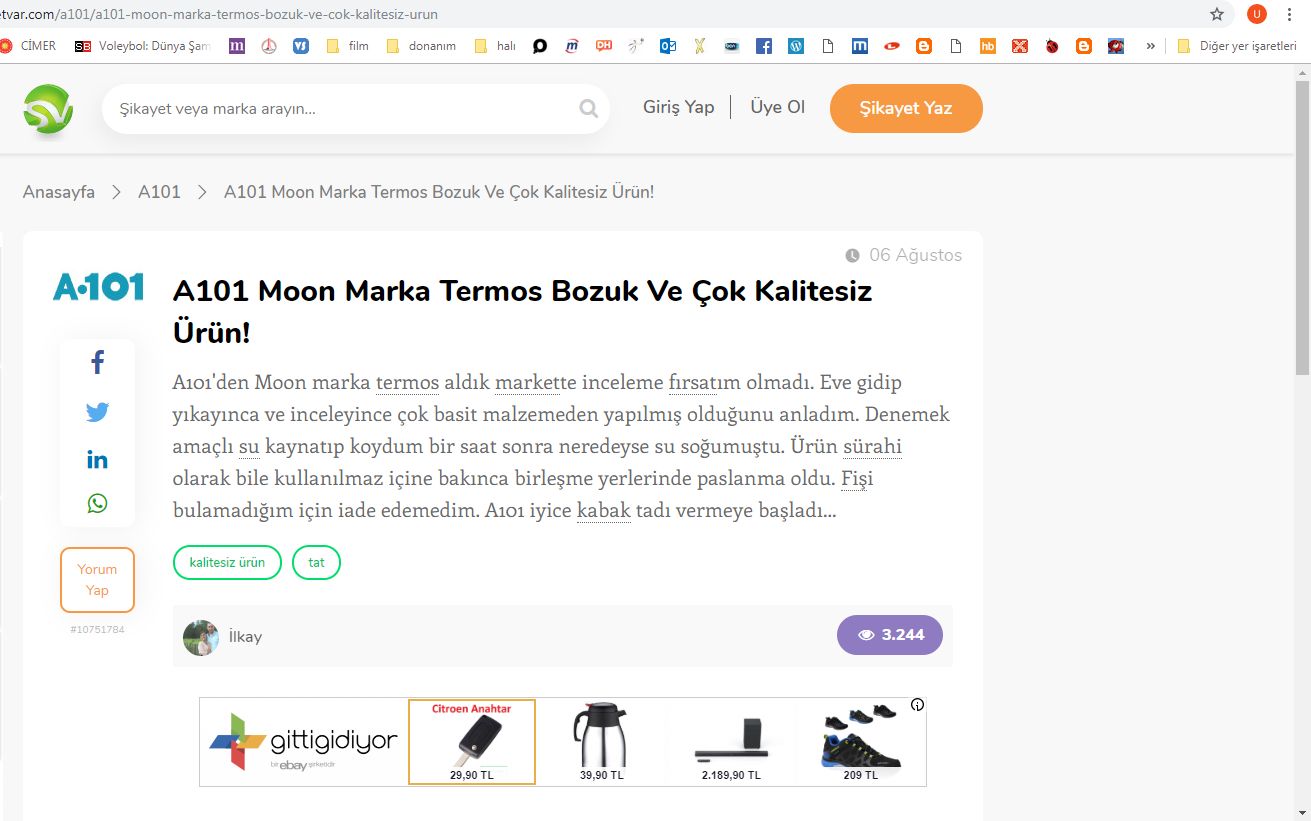Share complaint on LinkedIn
1311x821 pixels.
point(97,460)
